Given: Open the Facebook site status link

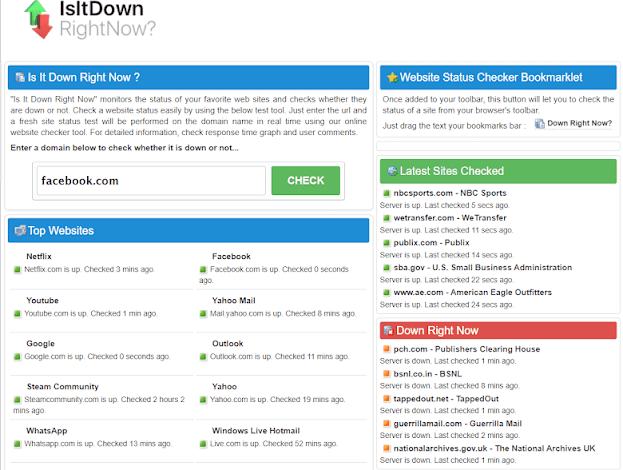Looking at the screenshot, I should click(x=231, y=257).
